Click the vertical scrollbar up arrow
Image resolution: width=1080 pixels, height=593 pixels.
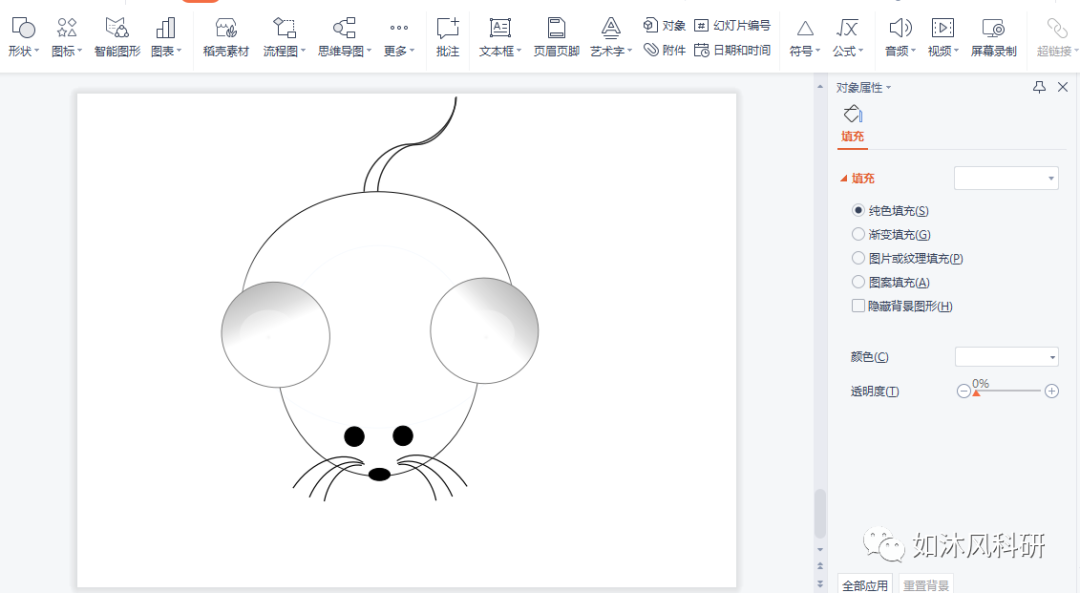820,87
